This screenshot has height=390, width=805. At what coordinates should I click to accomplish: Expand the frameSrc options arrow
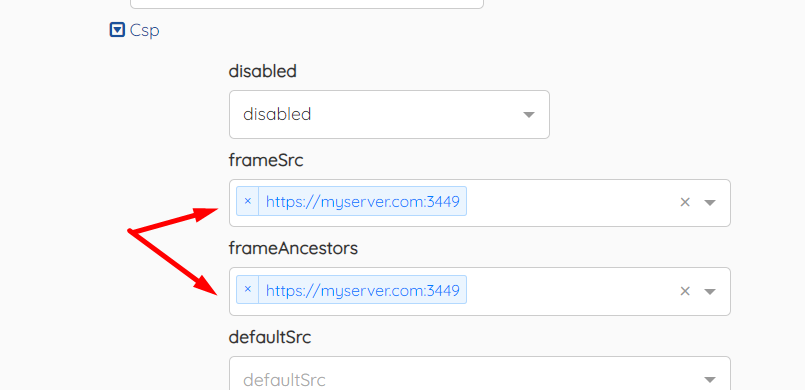coord(710,203)
